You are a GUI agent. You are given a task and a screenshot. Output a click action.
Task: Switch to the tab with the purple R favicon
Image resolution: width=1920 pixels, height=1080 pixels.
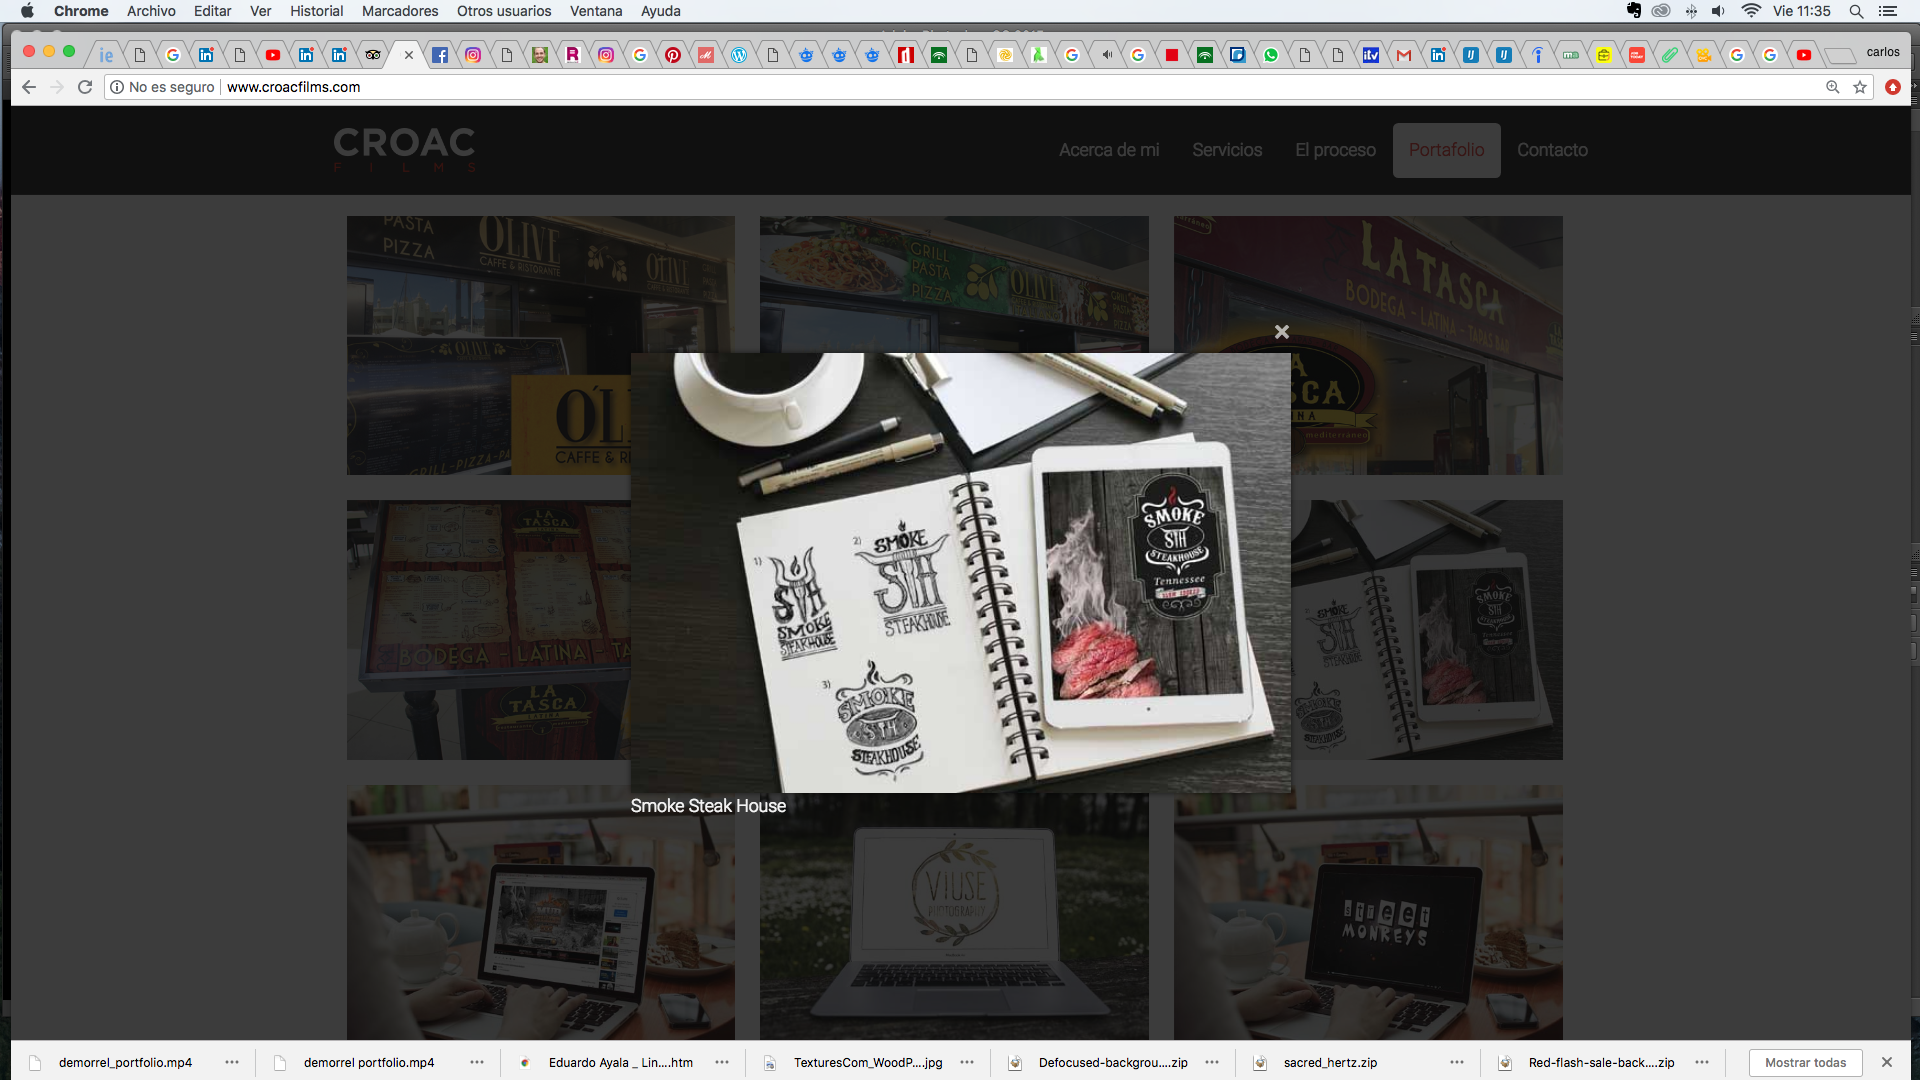[573, 55]
